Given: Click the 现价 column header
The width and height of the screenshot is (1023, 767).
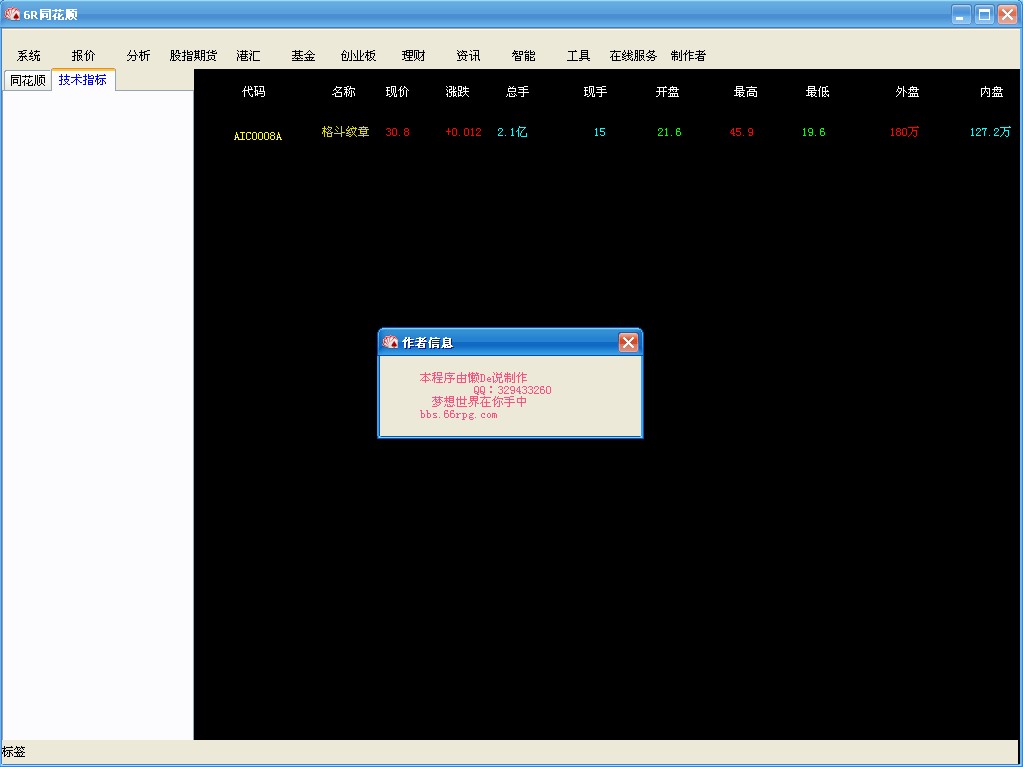Looking at the screenshot, I should [x=397, y=92].
